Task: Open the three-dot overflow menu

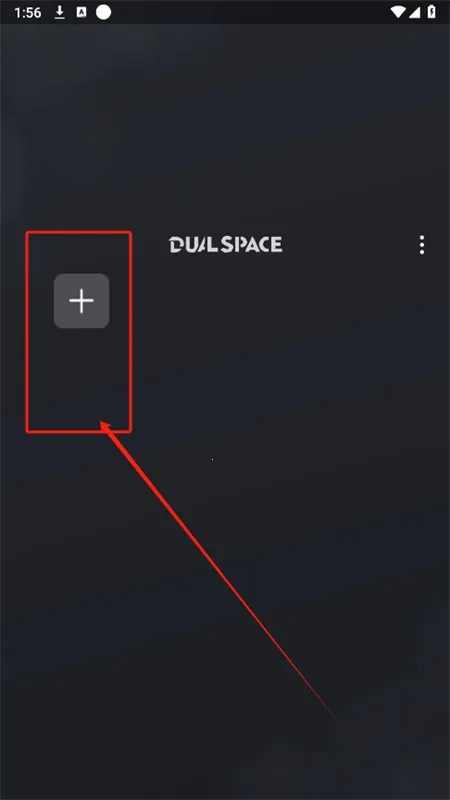Action: [421, 245]
